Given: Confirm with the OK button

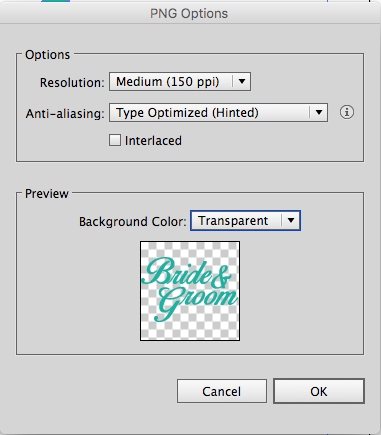Looking at the screenshot, I should tap(319, 391).
